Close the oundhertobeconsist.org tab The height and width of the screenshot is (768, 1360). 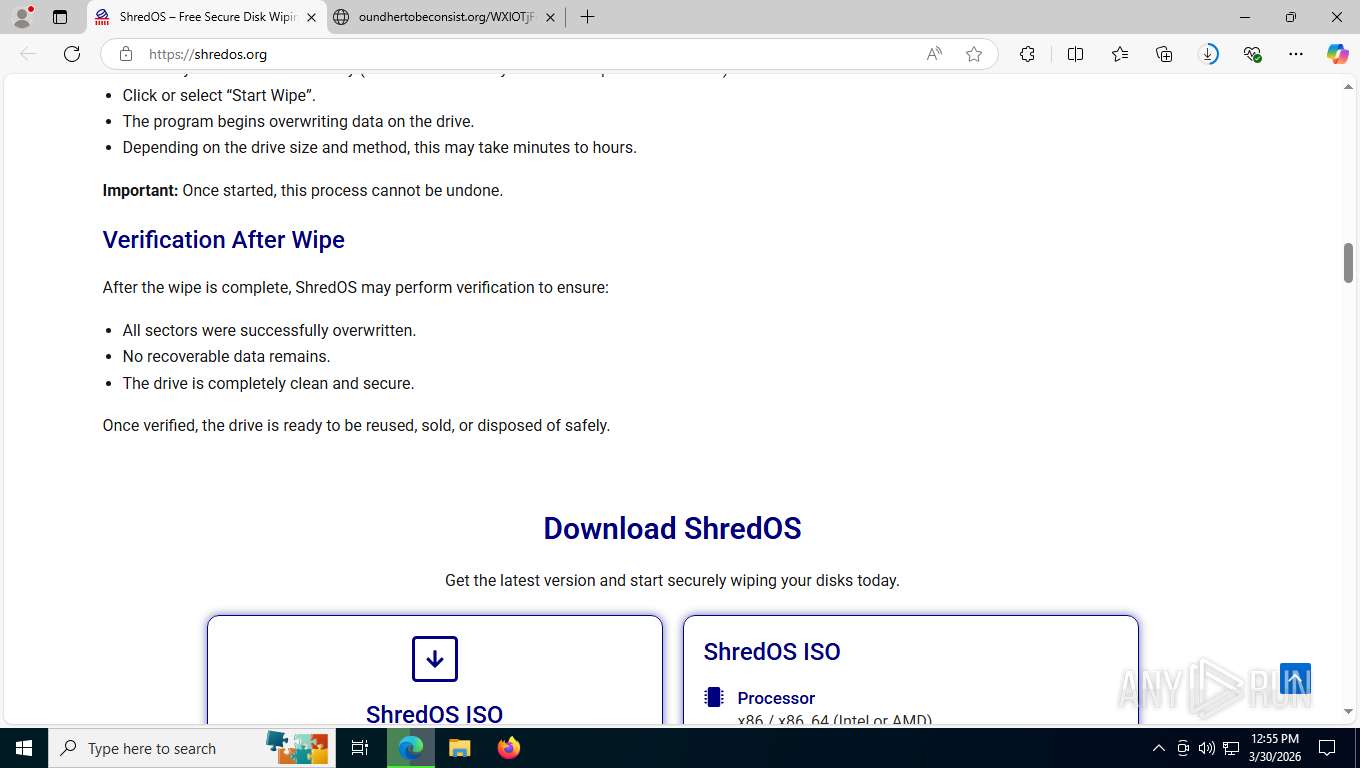pyautogui.click(x=550, y=17)
